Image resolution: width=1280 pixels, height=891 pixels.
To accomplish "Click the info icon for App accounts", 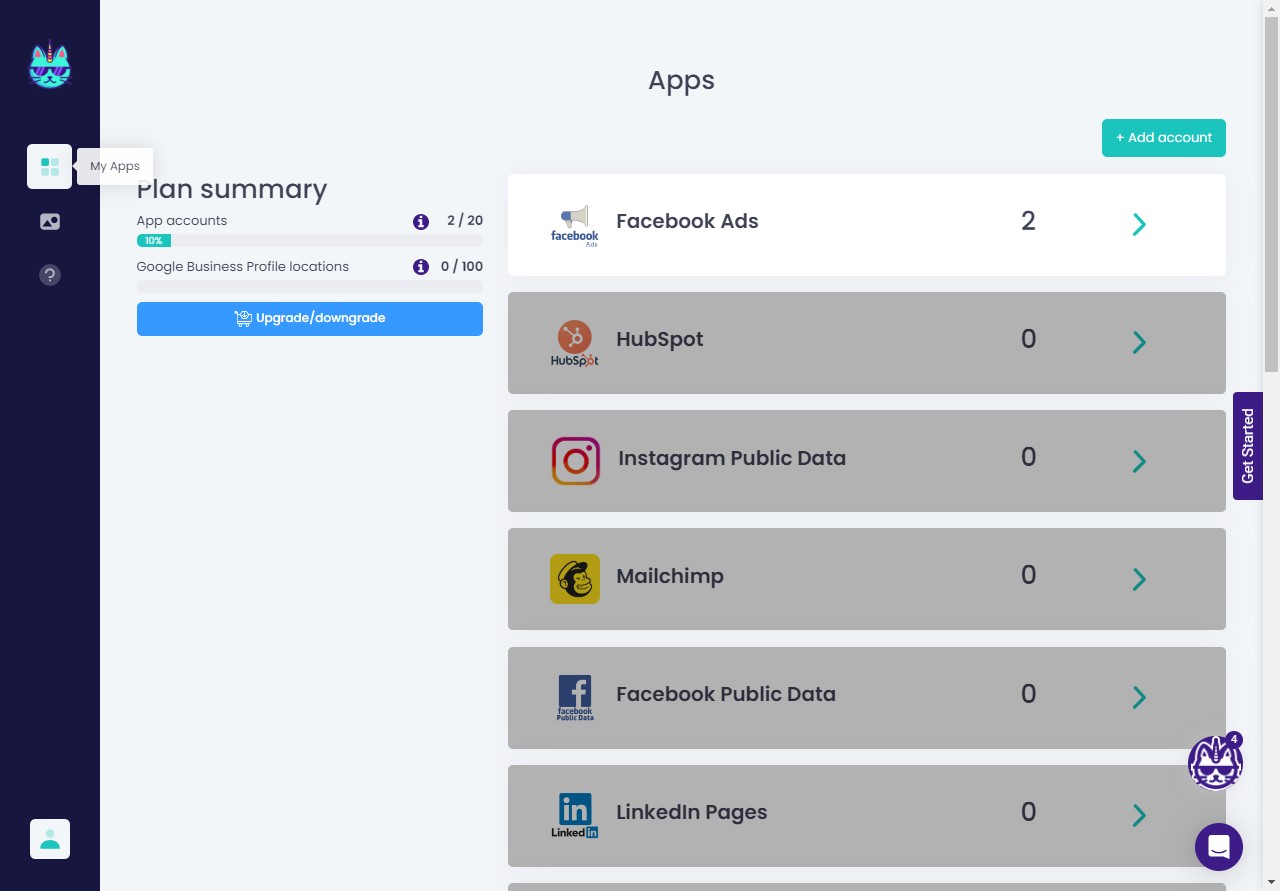I will (x=421, y=221).
